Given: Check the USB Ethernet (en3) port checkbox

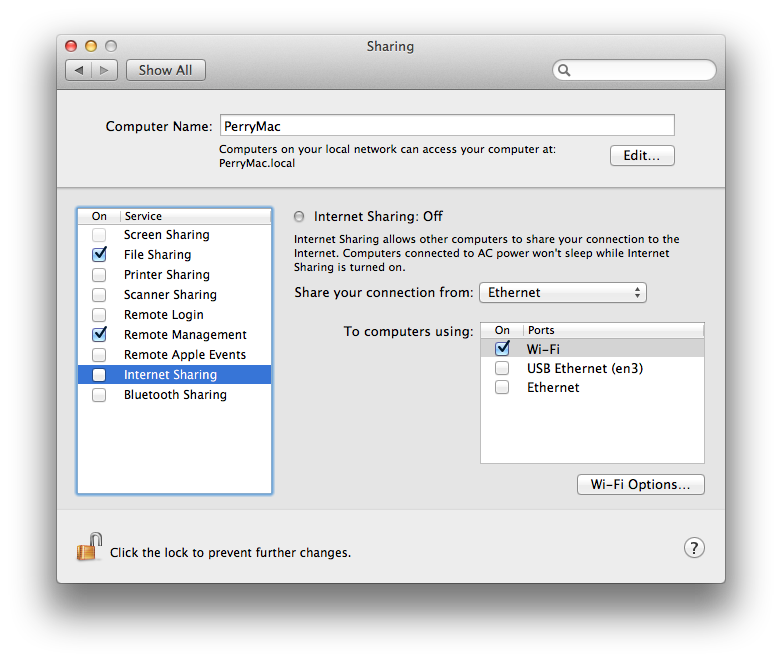Looking at the screenshot, I should (502, 368).
